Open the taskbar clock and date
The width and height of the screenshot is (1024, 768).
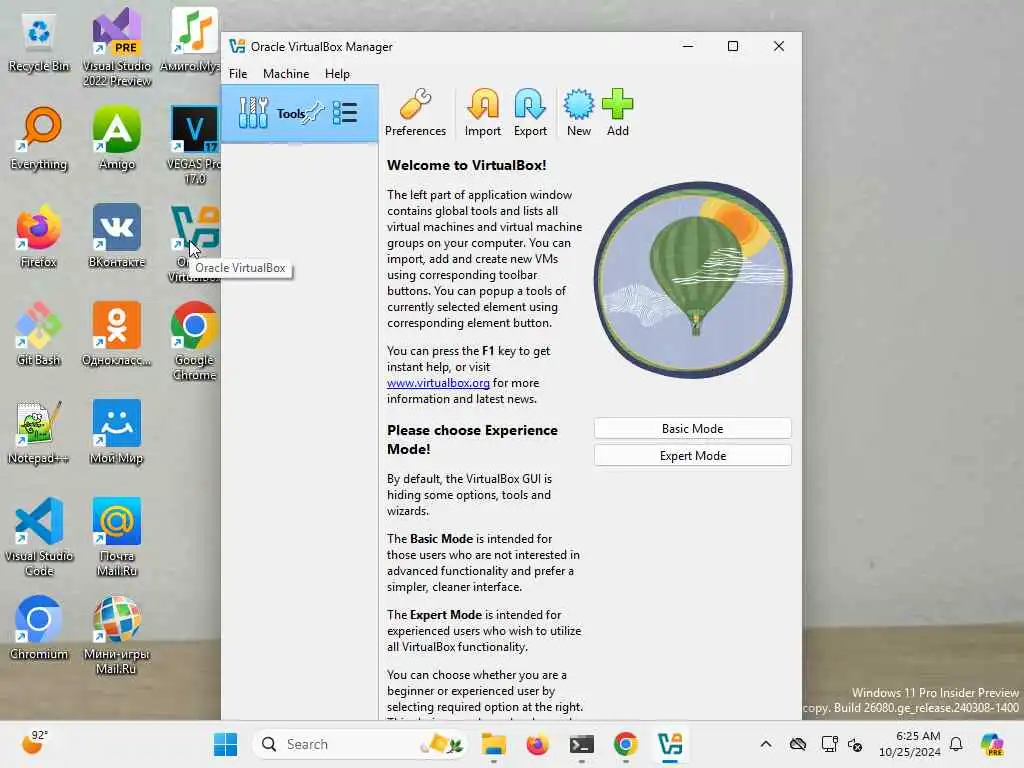pyautogui.click(x=910, y=744)
